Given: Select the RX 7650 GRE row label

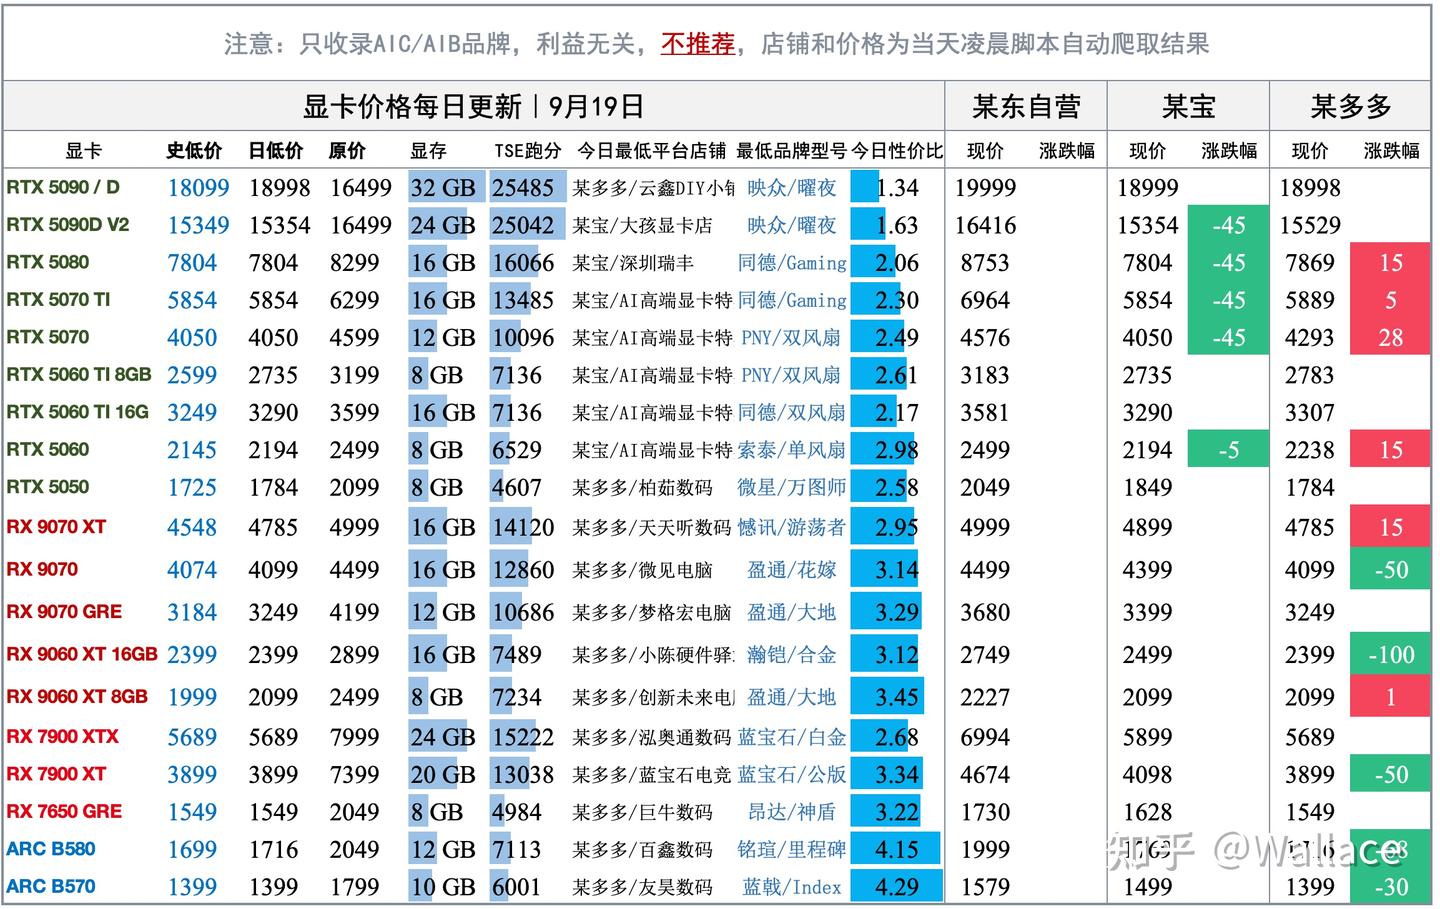Looking at the screenshot, I should (64, 811).
